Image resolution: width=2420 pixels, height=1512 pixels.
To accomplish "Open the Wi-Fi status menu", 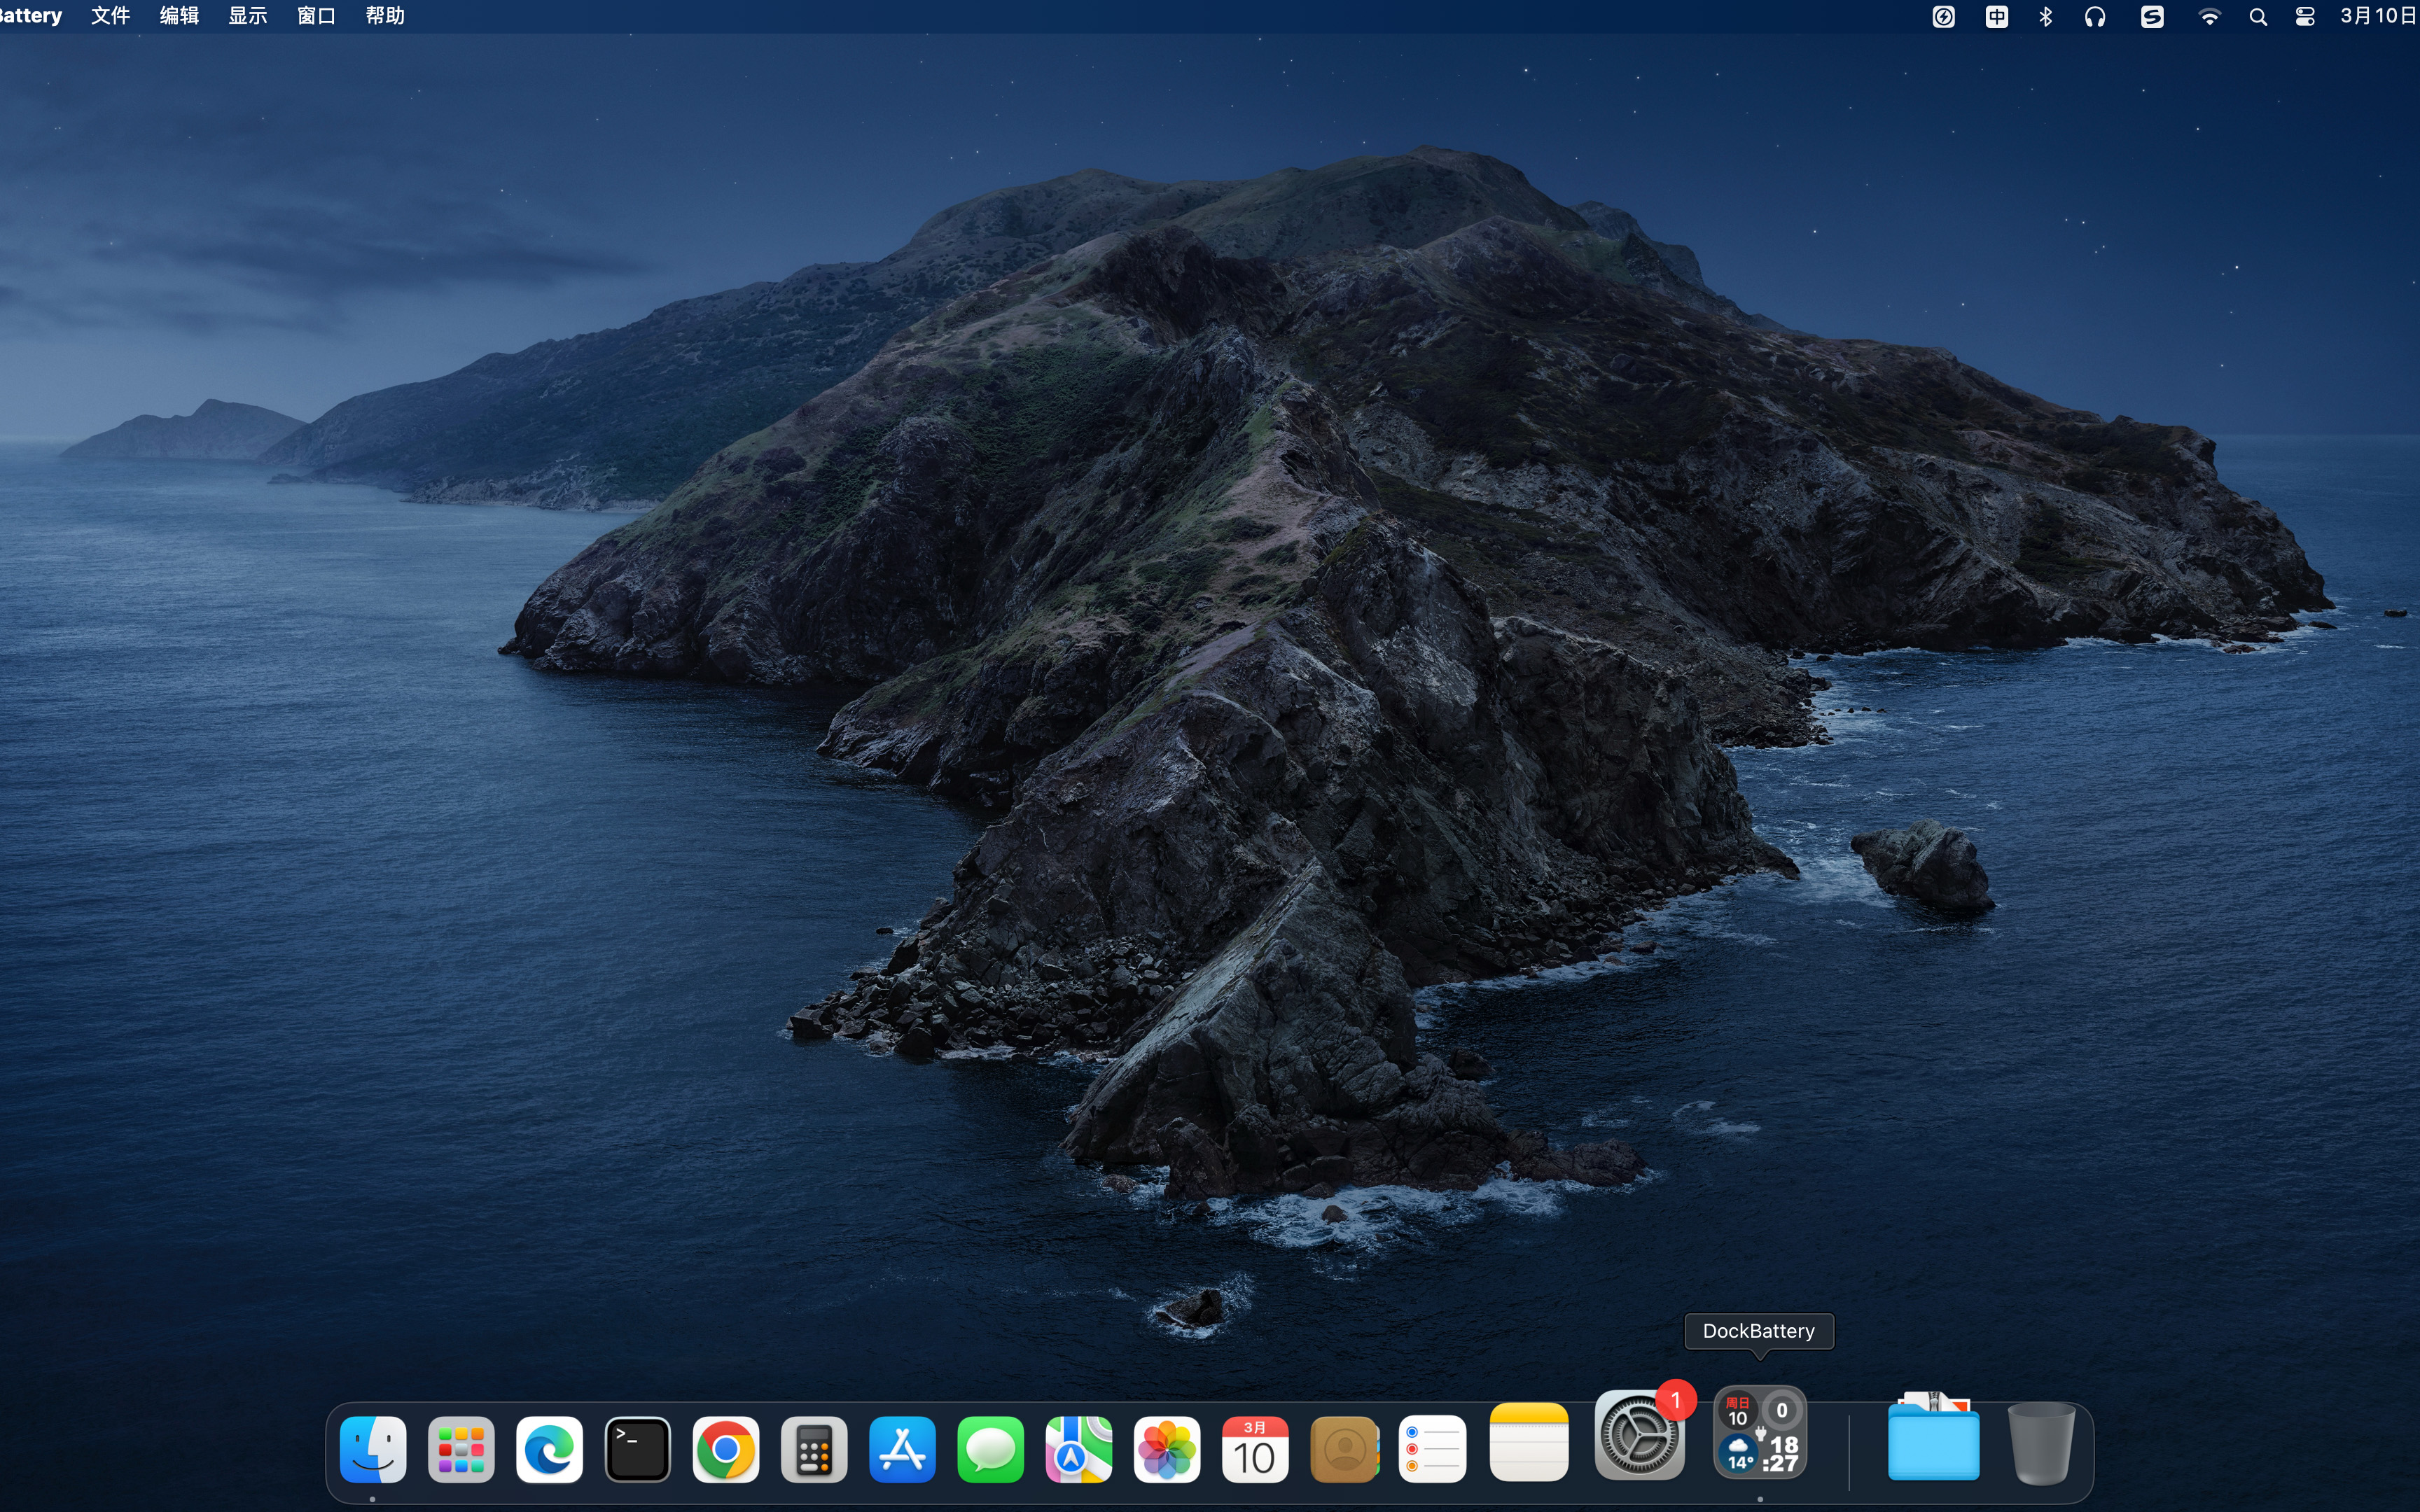I will [x=2209, y=16].
